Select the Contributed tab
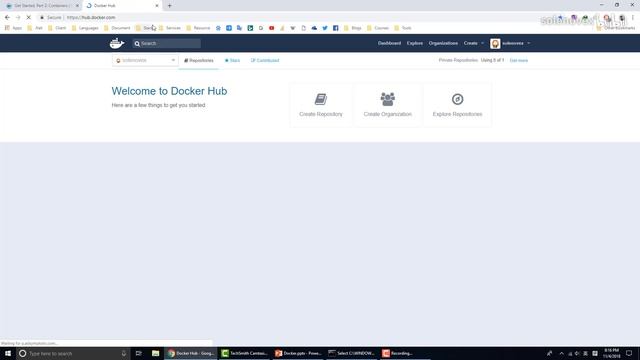The width and height of the screenshot is (640, 360). tap(265, 60)
